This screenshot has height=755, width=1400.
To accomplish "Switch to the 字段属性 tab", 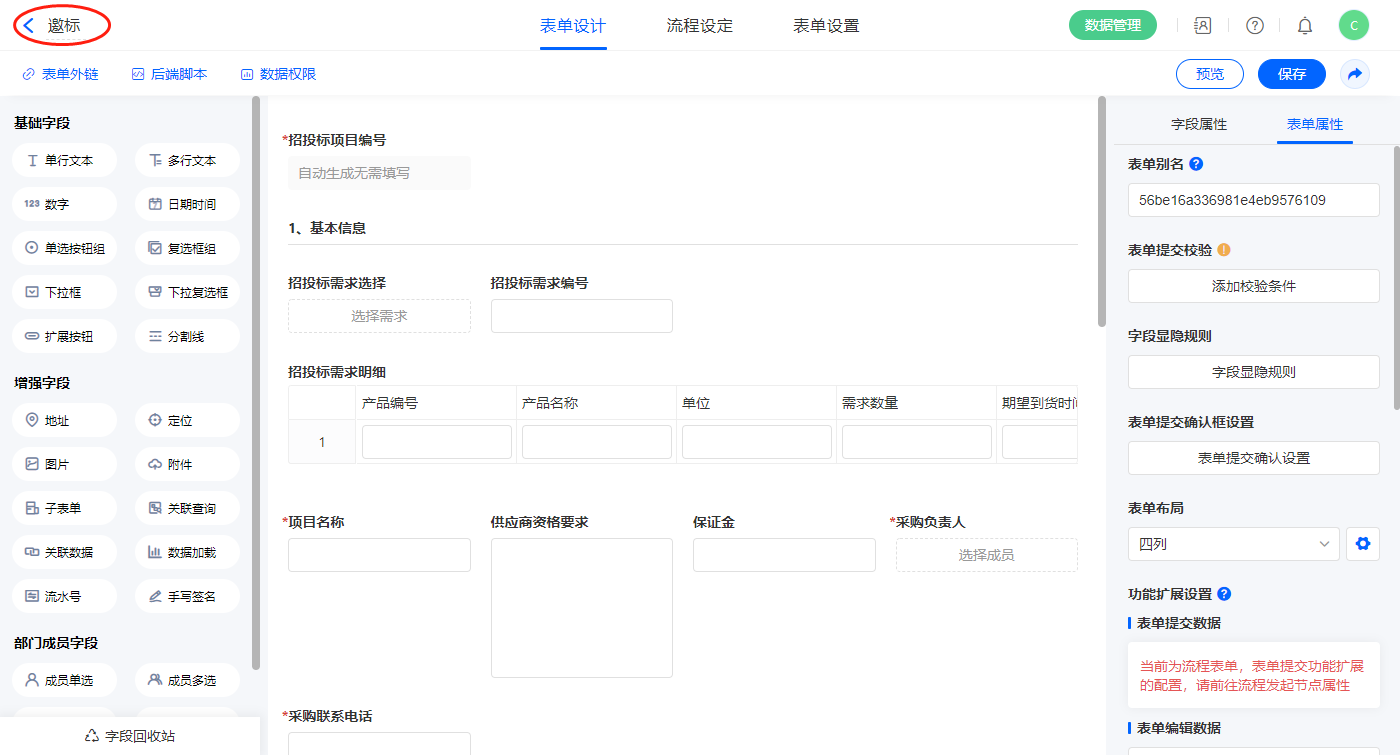I will 1198,124.
